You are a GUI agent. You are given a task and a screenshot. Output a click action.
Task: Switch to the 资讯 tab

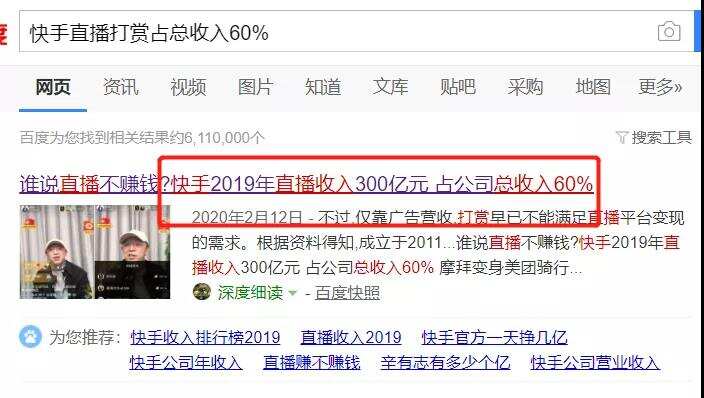click(x=121, y=87)
